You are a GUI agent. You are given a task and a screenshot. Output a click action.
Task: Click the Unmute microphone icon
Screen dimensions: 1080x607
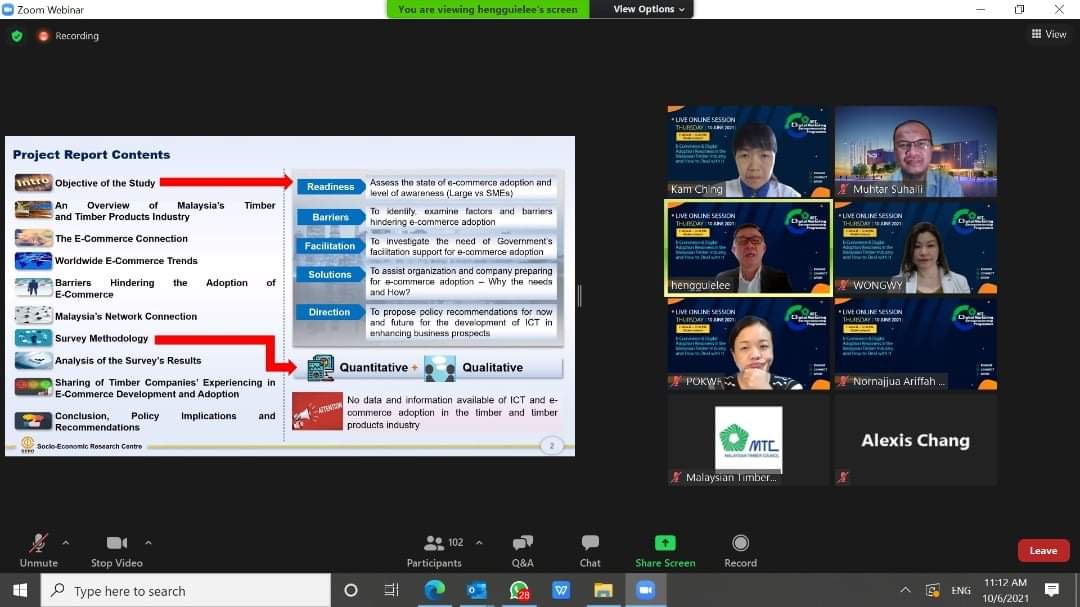click(x=39, y=544)
